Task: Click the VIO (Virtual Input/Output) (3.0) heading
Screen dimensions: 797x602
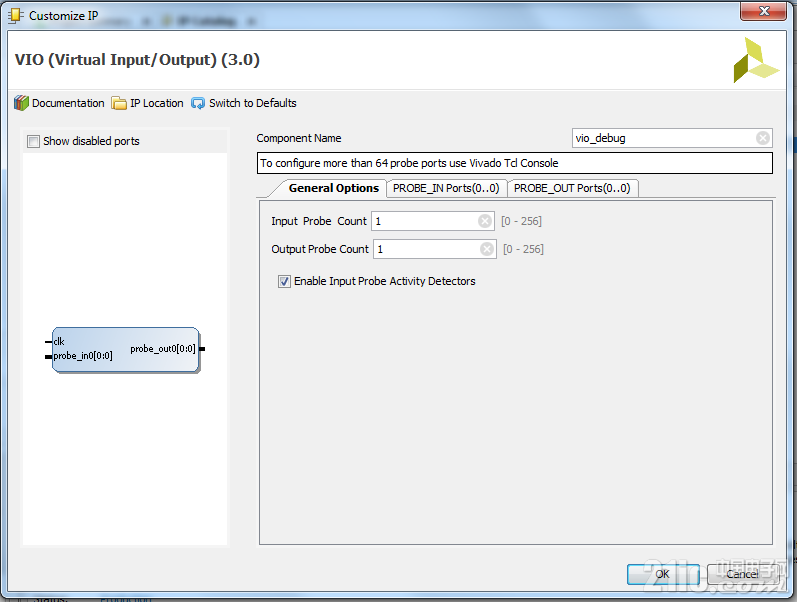Action: [x=137, y=60]
